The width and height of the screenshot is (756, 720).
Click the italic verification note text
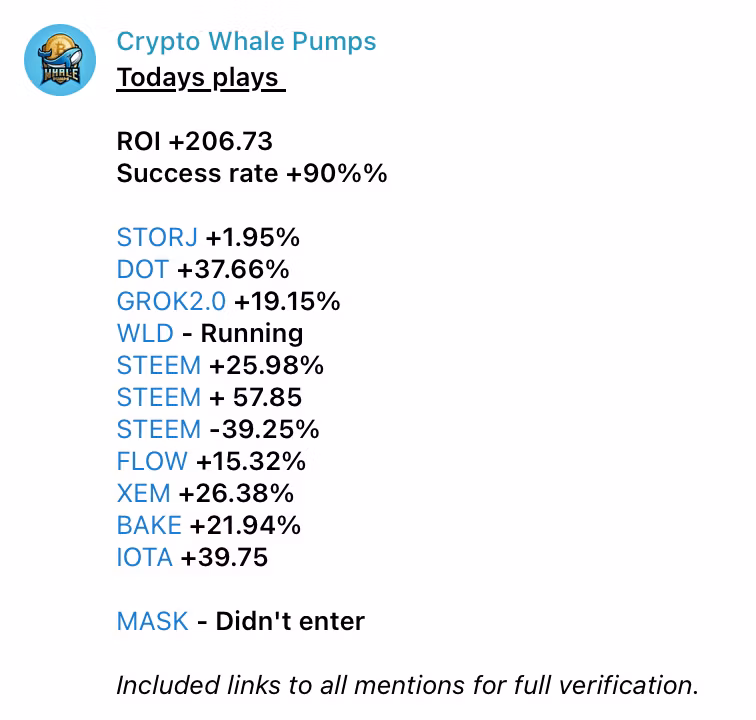click(407, 685)
